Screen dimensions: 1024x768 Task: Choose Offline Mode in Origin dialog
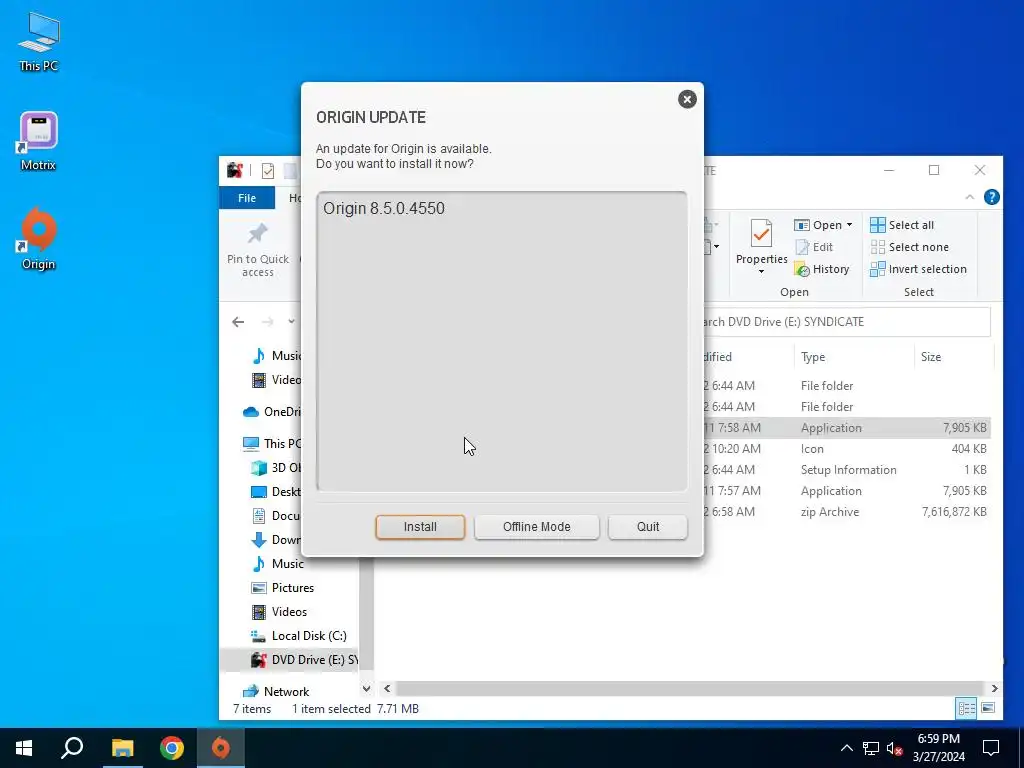coord(536,527)
